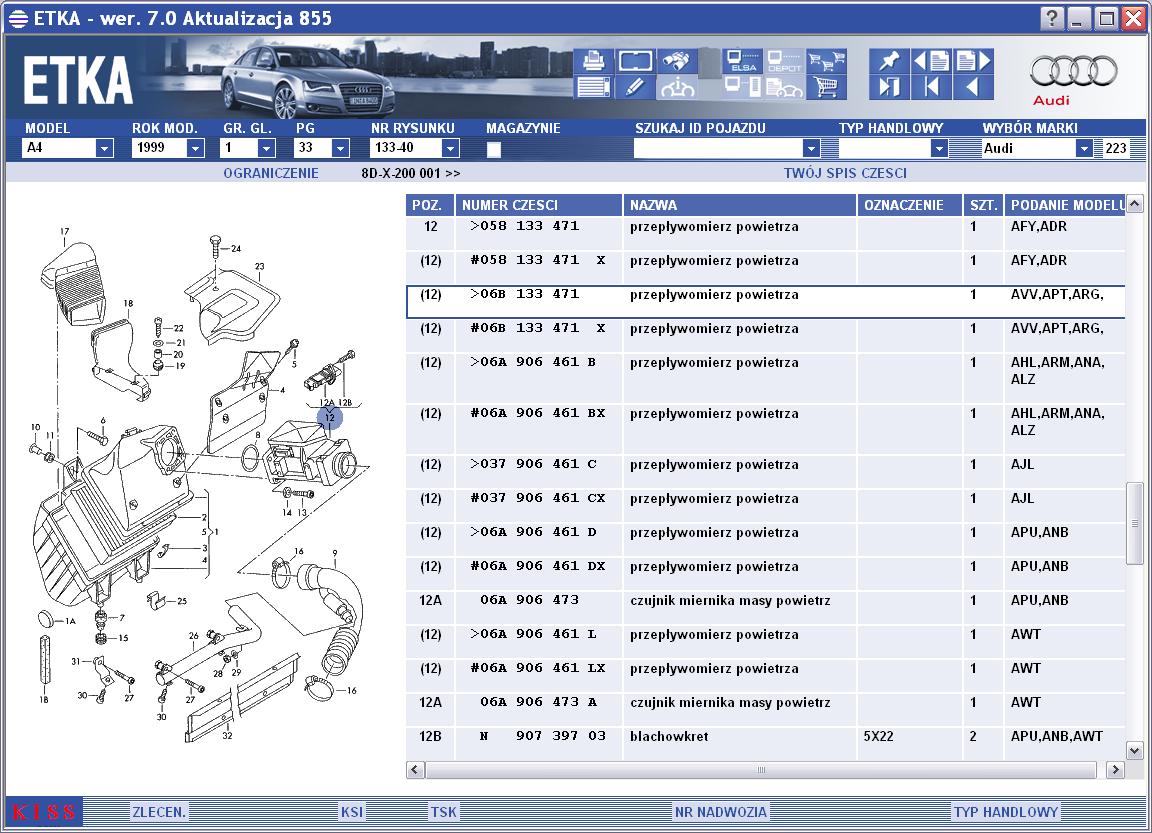The width and height of the screenshot is (1152, 833).
Task: Click the NAZWA column header
Action: (x=740, y=205)
